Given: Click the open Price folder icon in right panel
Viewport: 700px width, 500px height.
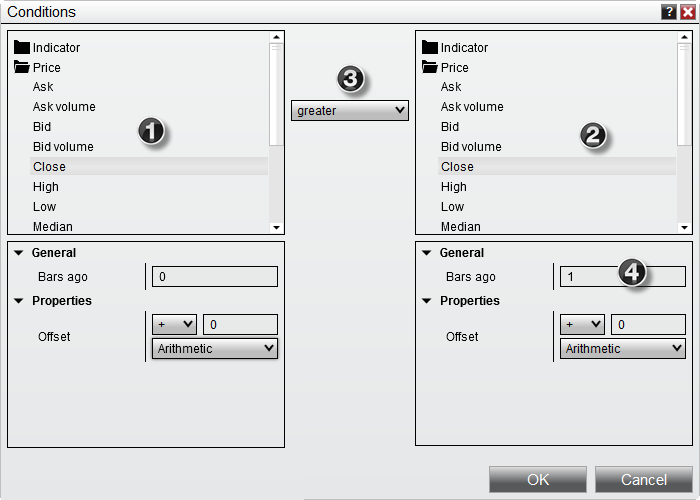Looking at the screenshot, I should click(430, 67).
